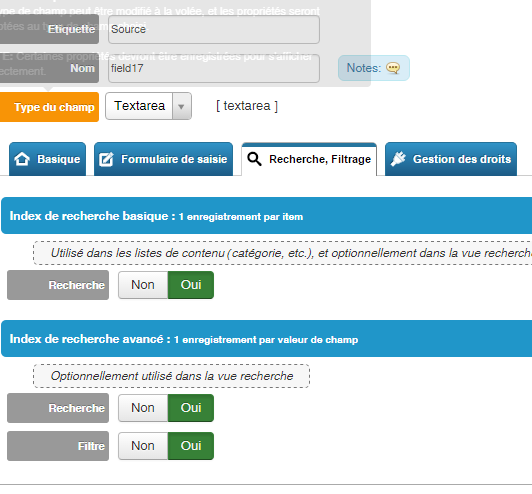Click the speech bubble Notes icon
The height and width of the screenshot is (494, 532).
(393, 68)
